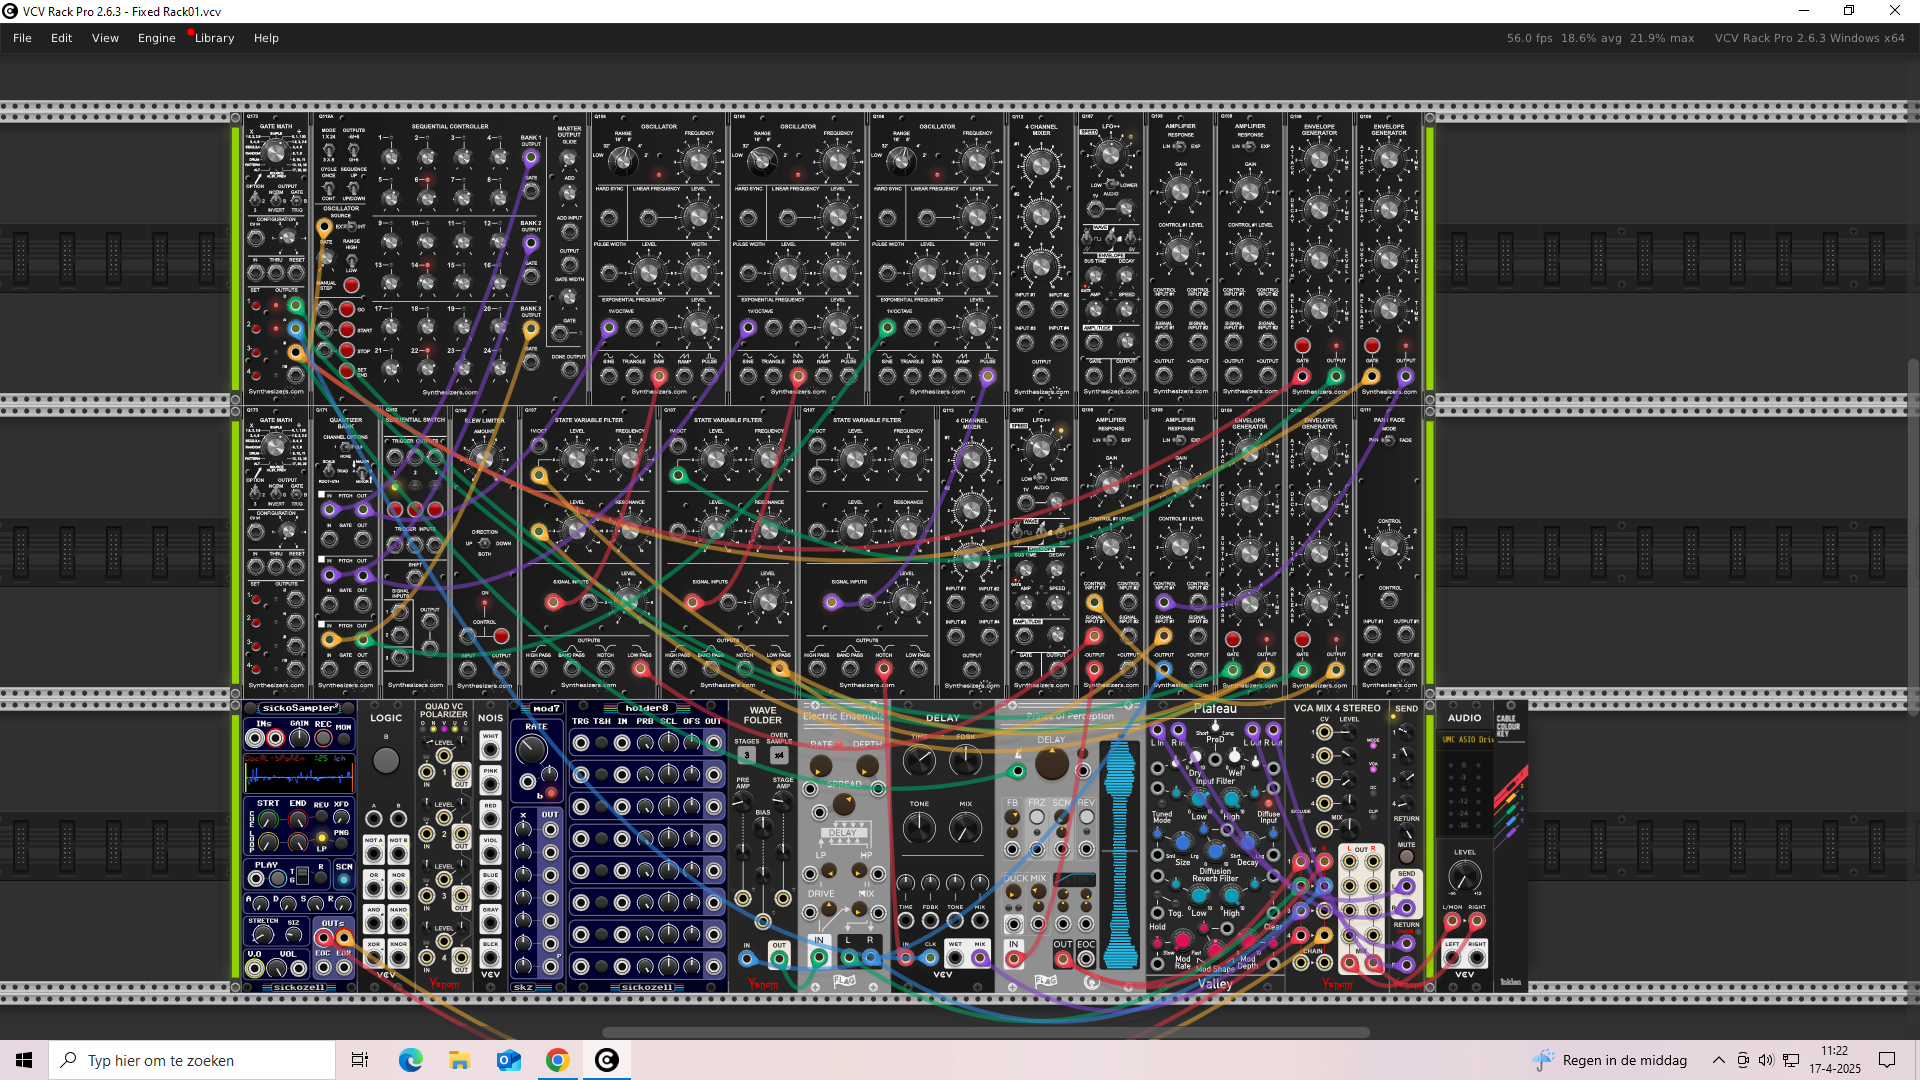Open Wave Folder OVER SAMPLE x4 selector

point(779,755)
